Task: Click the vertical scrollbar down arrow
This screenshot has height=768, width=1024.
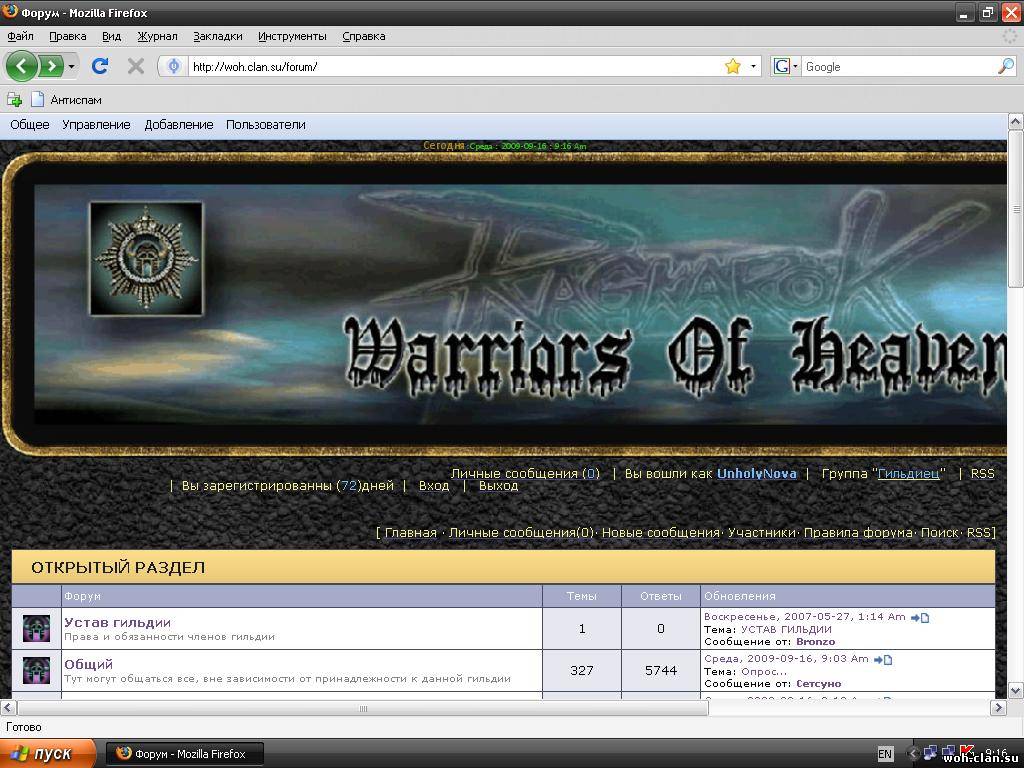Action: click(1015, 690)
